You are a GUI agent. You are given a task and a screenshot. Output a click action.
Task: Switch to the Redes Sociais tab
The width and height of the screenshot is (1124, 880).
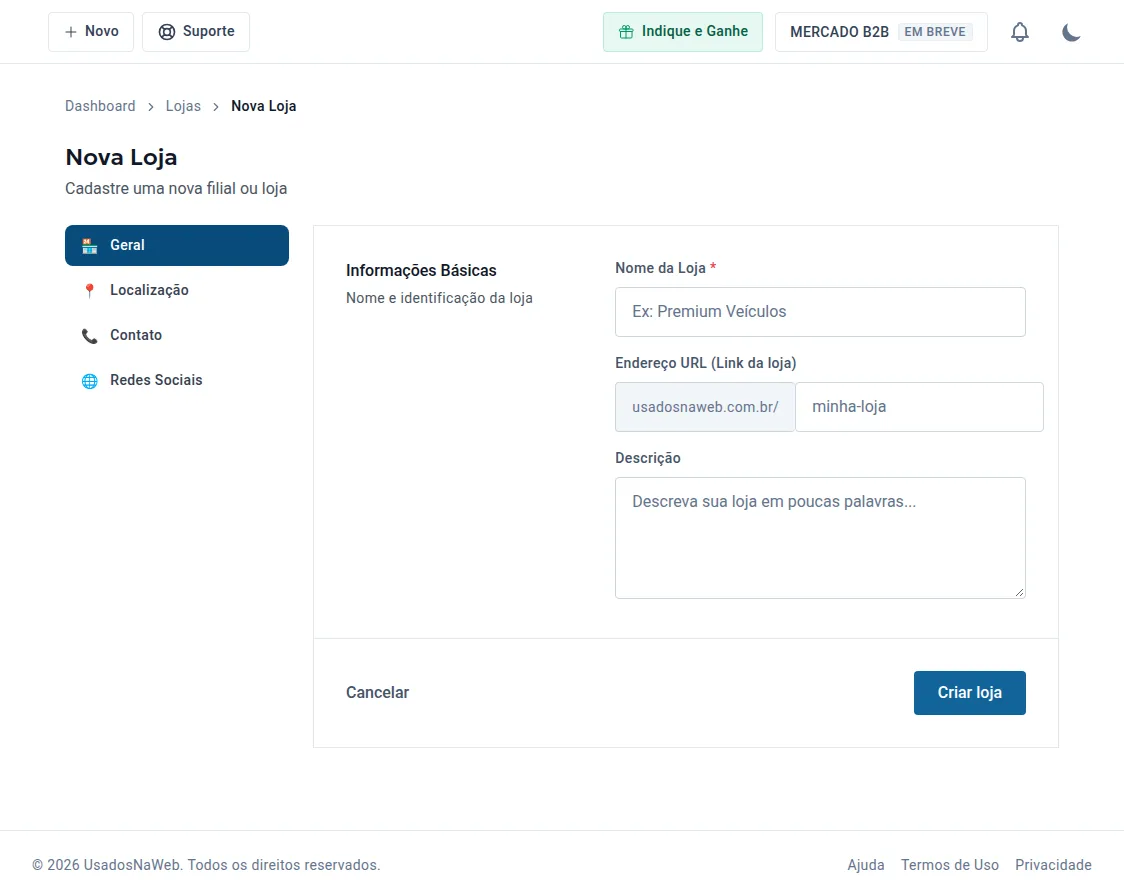177,381
